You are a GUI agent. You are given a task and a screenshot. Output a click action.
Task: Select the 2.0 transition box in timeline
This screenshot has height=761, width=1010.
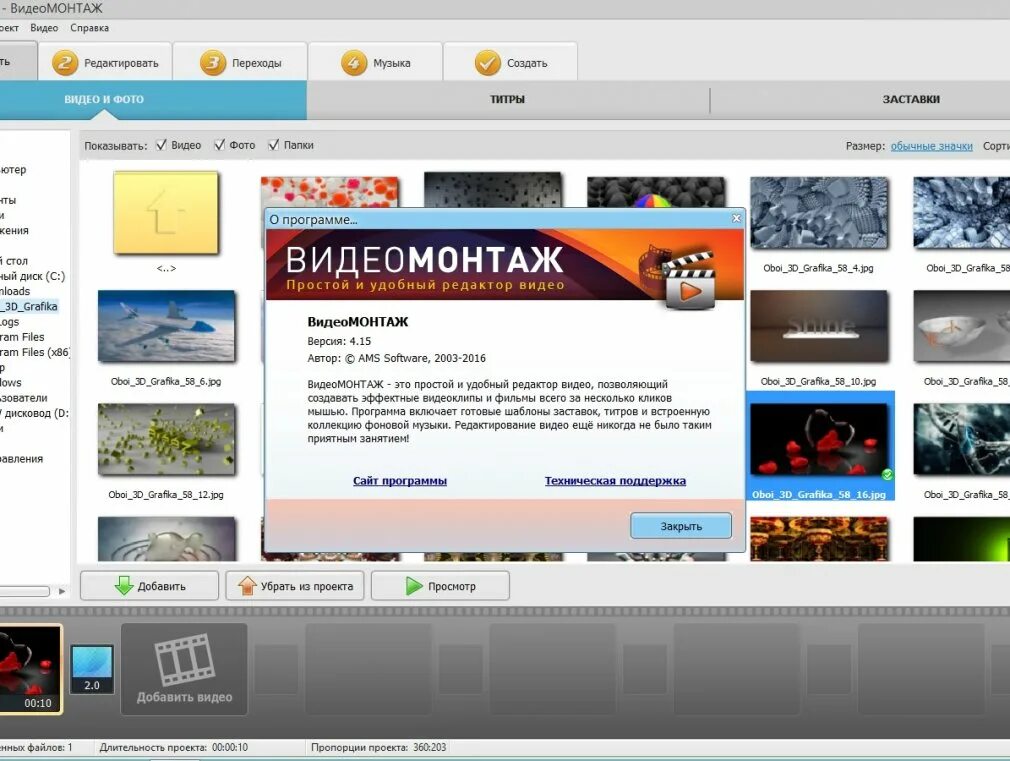[x=92, y=669]
